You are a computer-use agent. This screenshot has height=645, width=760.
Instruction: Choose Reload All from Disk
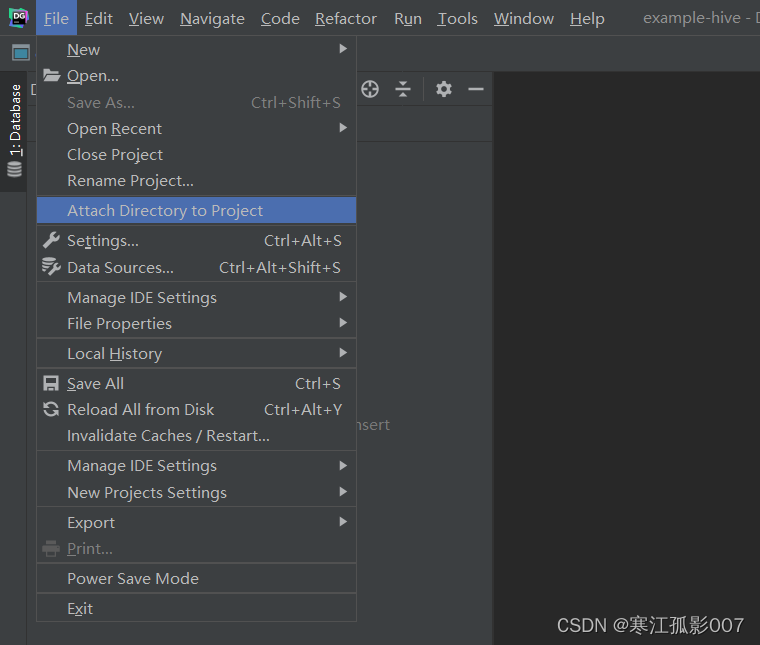pyautogui.click(x=196, y=409)
